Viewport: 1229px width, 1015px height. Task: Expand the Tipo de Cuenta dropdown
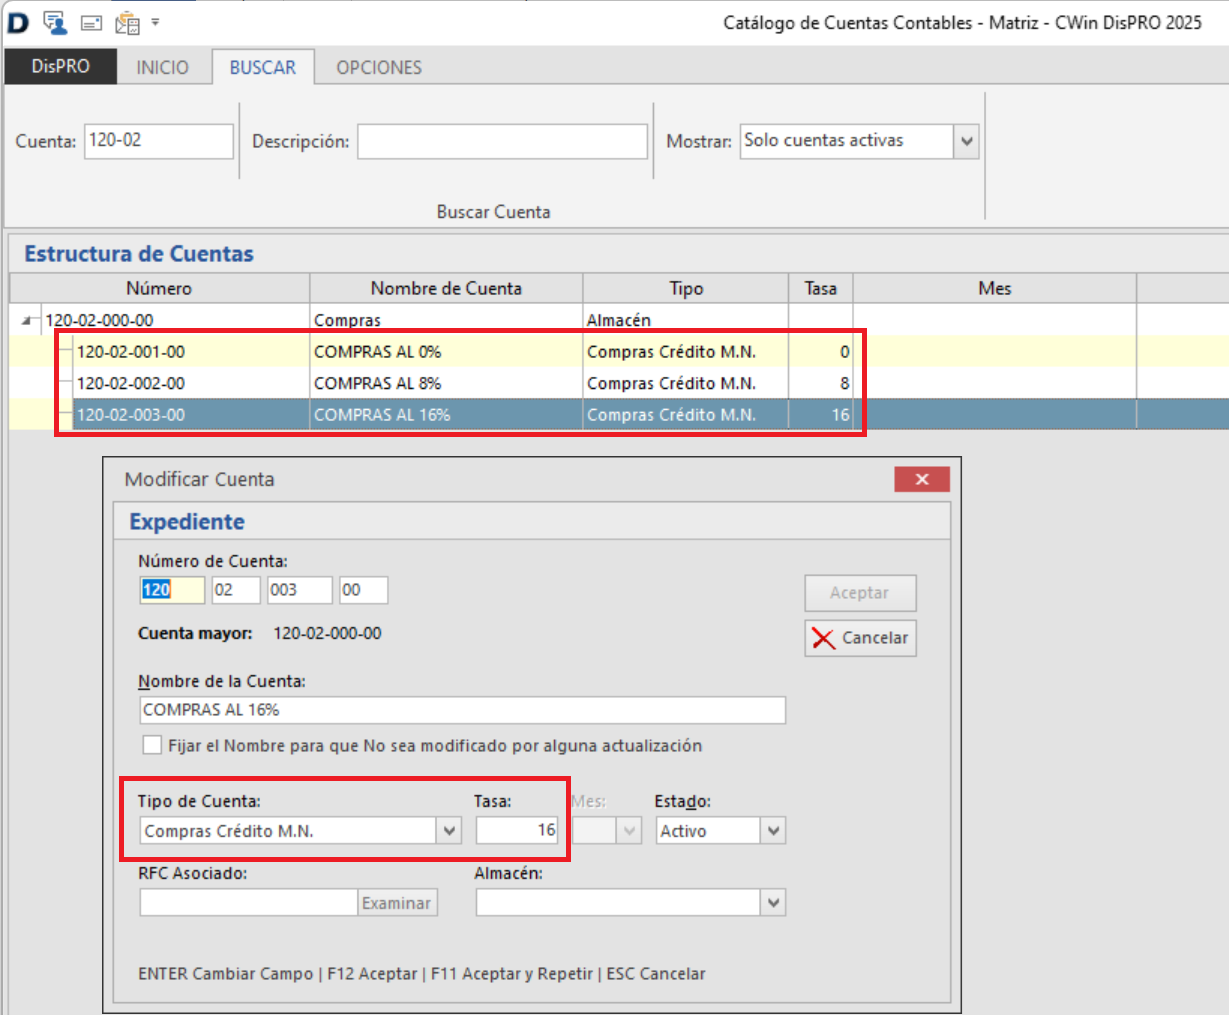pos(449,831)
